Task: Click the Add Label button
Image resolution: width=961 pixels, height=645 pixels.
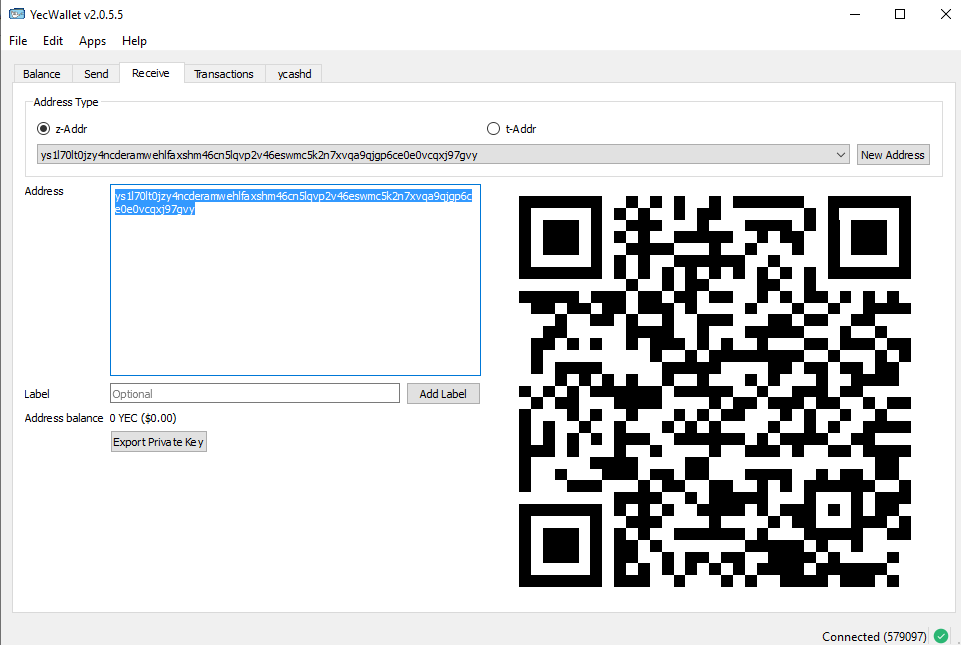Action: coord(443,393)
